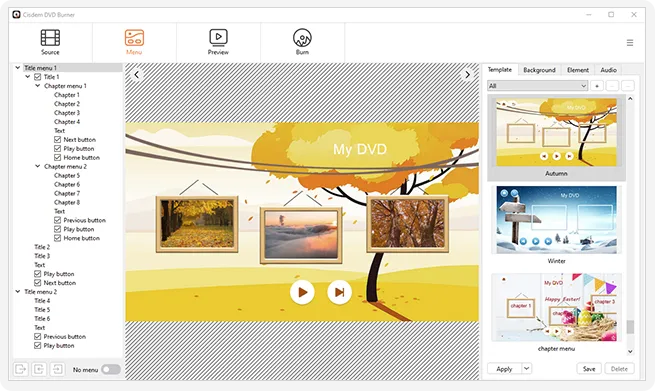The image size is (655, 391).
Task: Open the Burn step
Action: tap(302, 42)
